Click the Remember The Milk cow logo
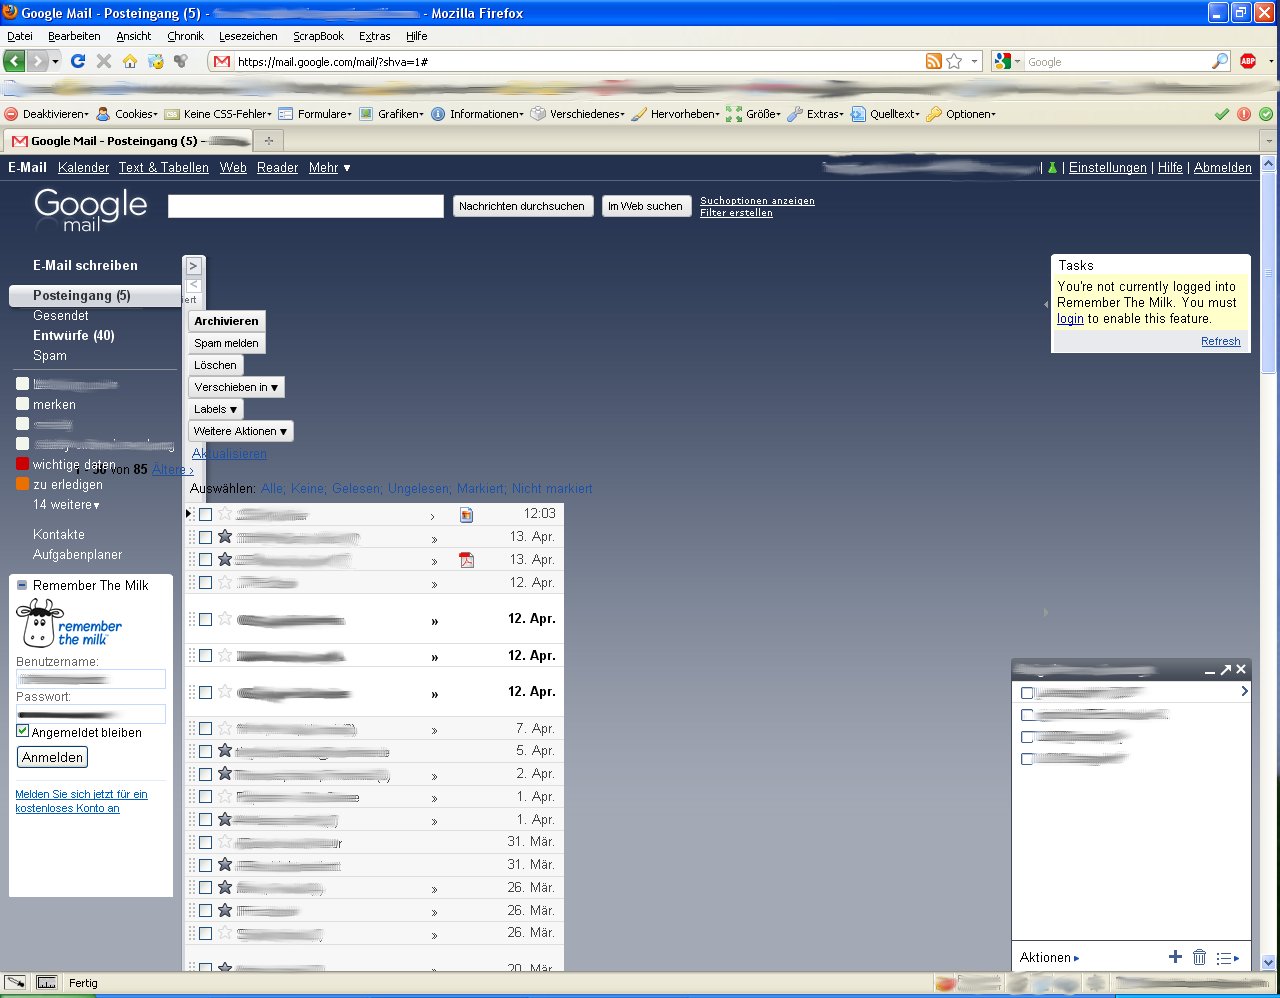Screen dimensions: 1280x998 (40, 624)
